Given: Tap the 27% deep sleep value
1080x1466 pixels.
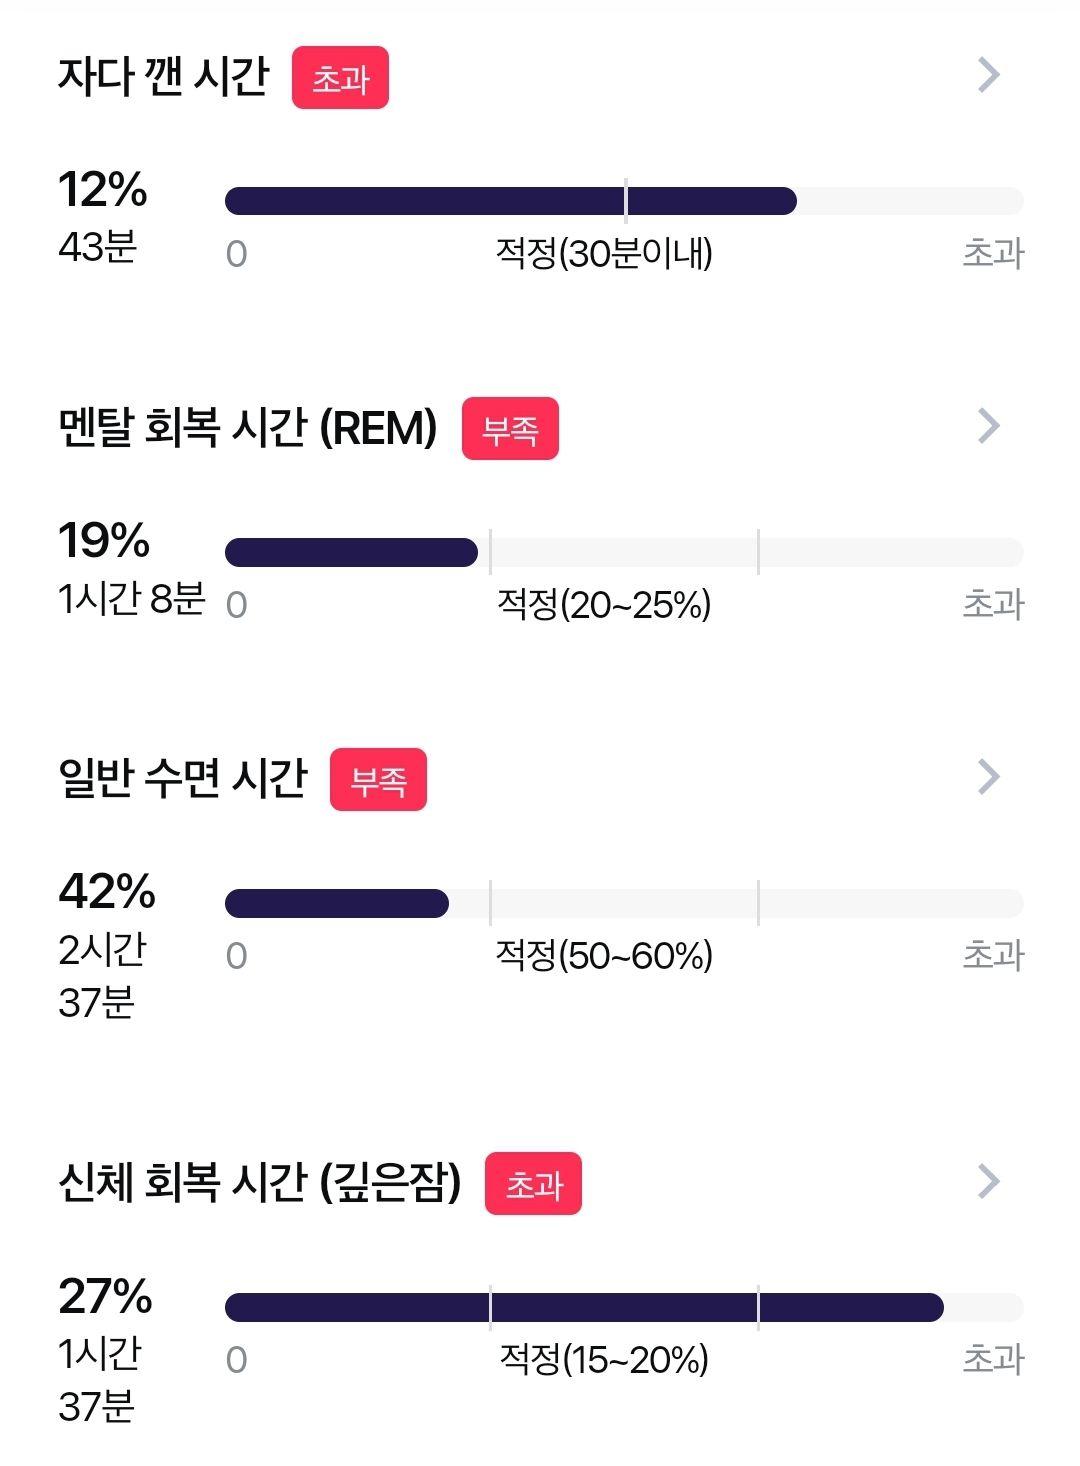Looking at the screenshot, I should [x=105, y=1296].
